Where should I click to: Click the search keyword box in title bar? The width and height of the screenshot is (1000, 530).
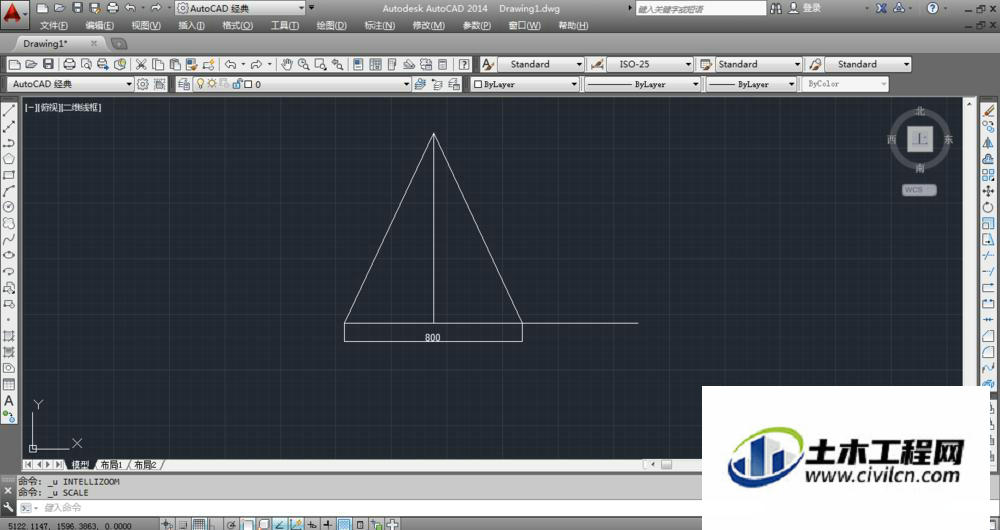[700, 8]
